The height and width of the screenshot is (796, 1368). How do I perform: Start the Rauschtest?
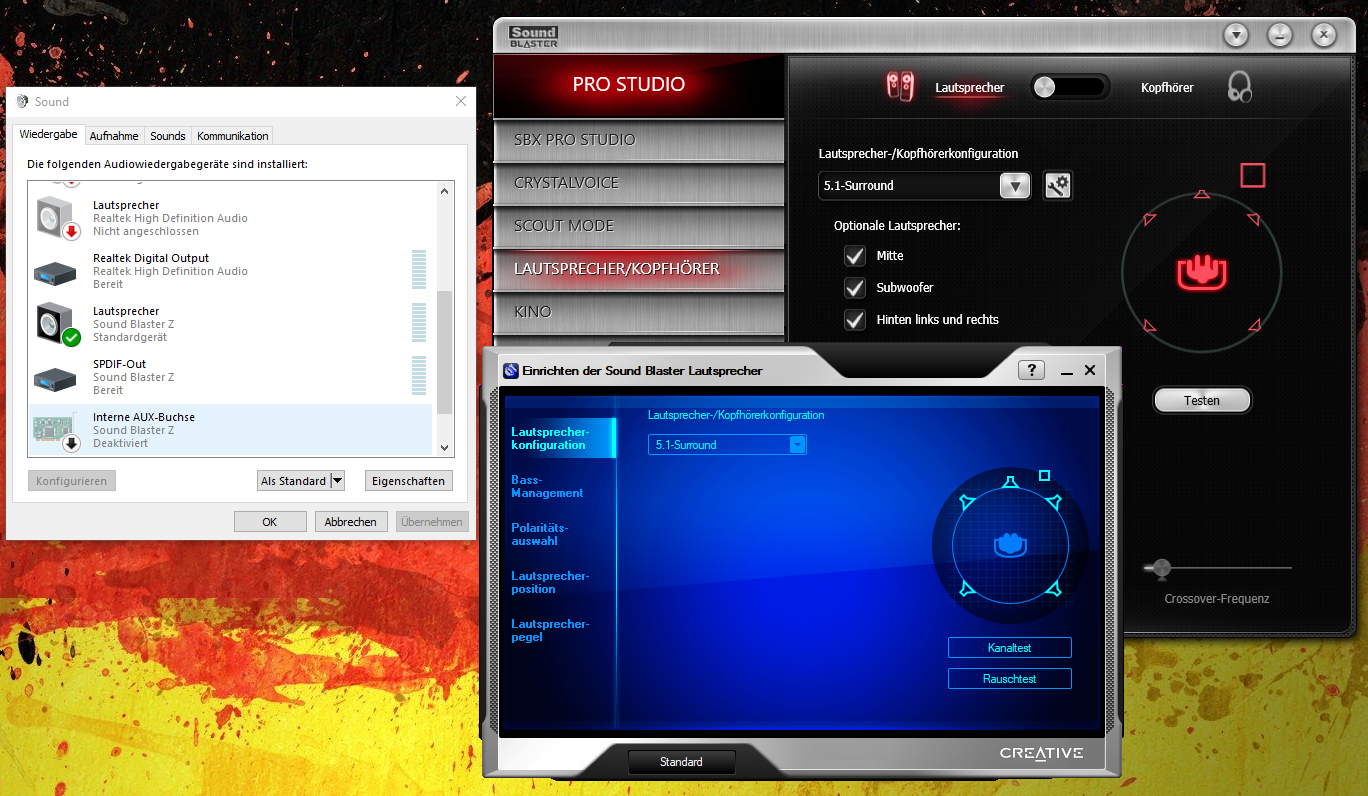coord(1010,679)
